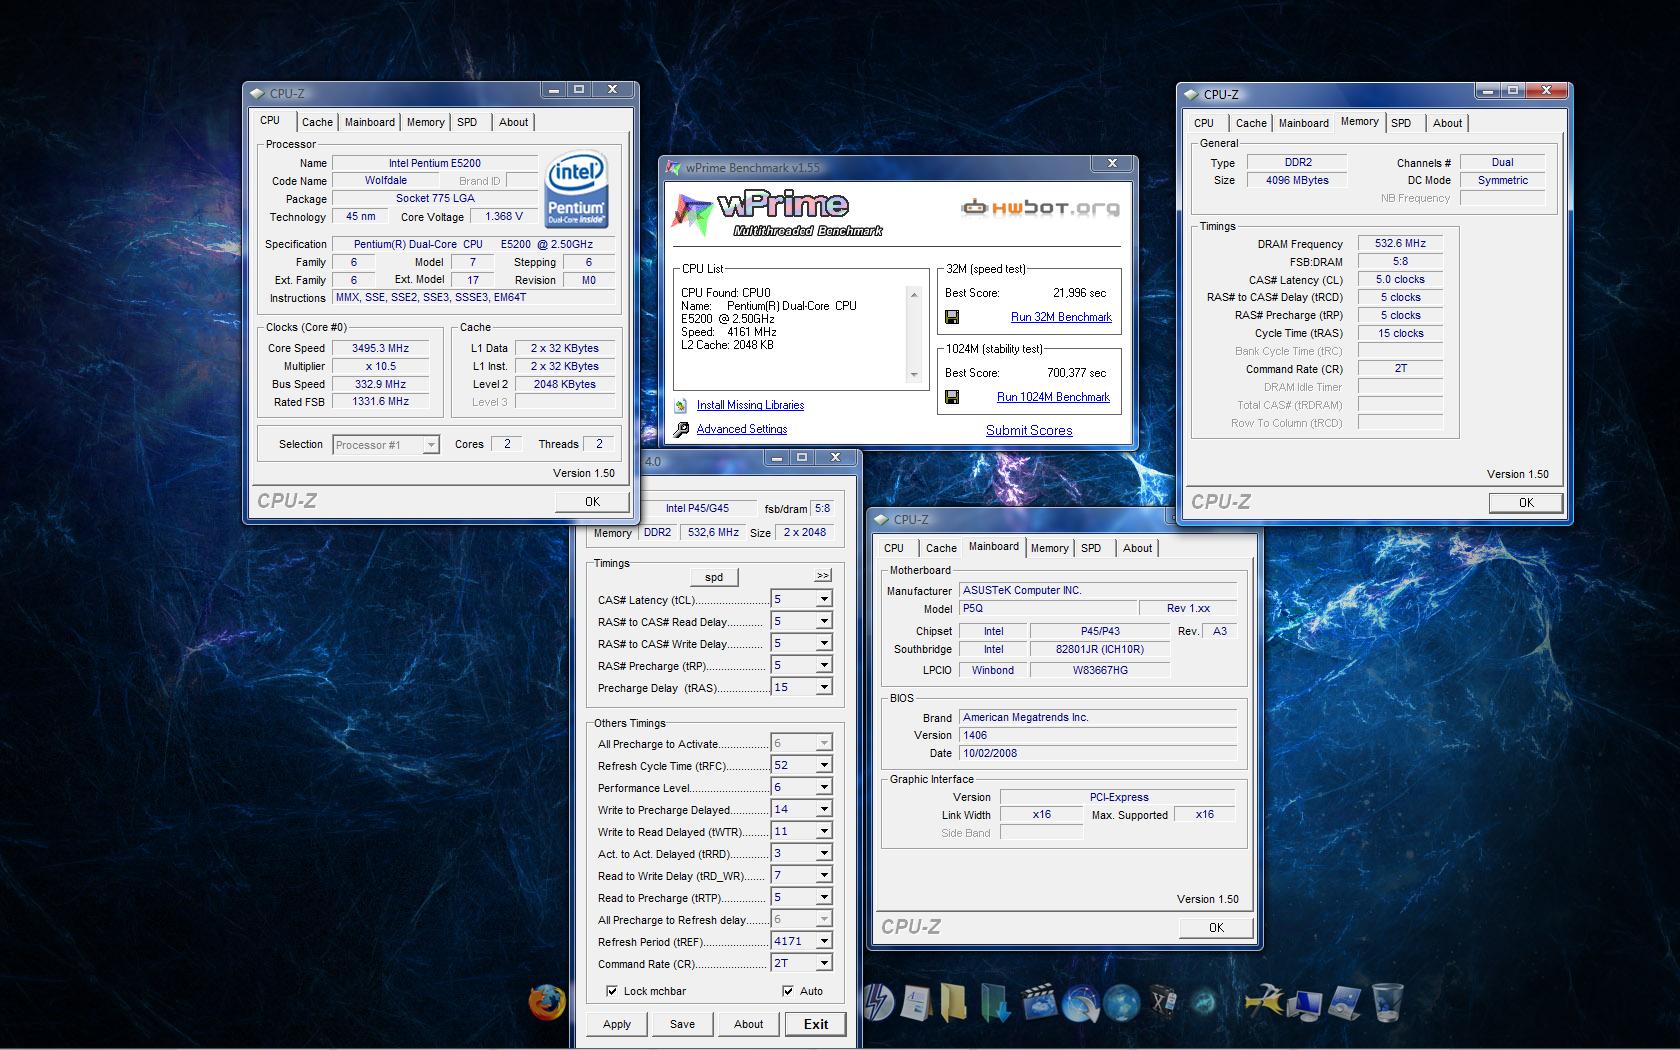The image size is (1680, 1050).
Task: Open the Write to Read Delayed (tWTR) dropdown
Action: point(824,832)
